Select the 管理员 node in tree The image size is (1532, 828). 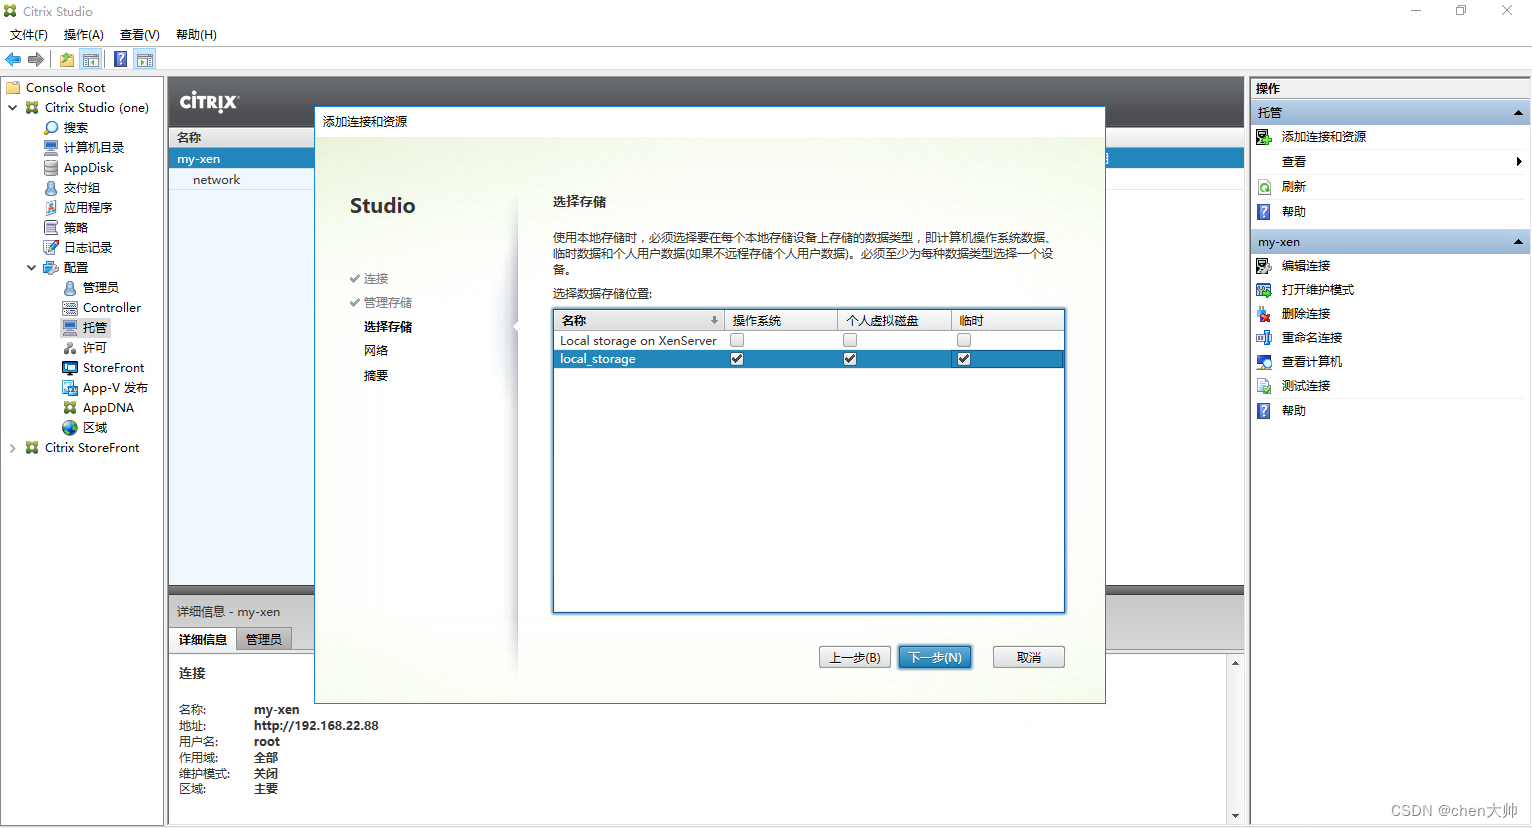pyautogui.click(x=100, y=288)
